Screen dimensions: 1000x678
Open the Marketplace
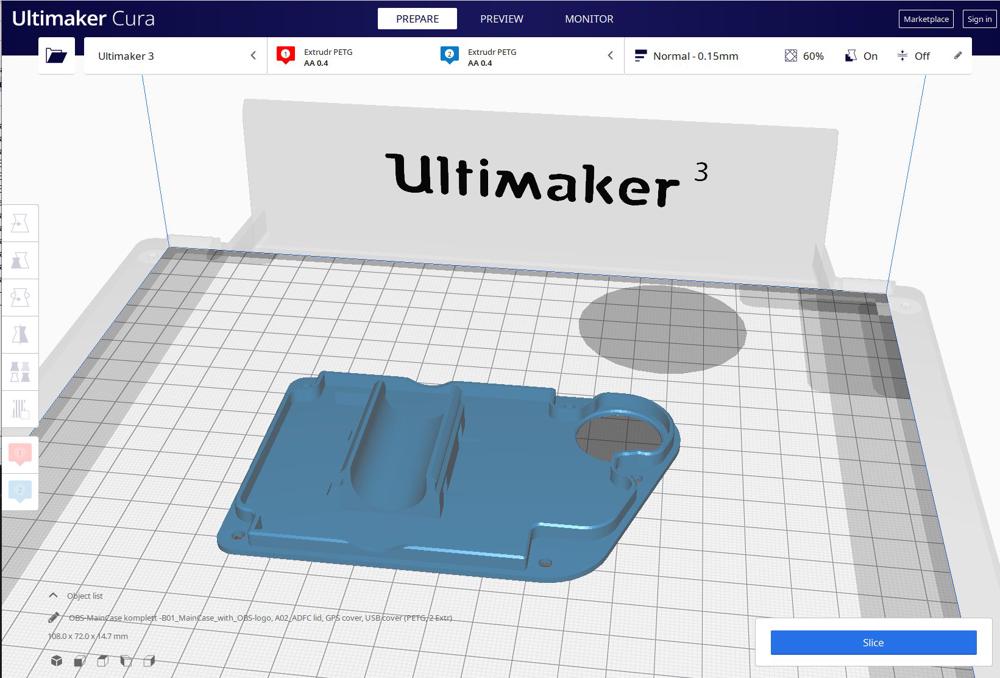pyautogui.click(x=926, y=19)
